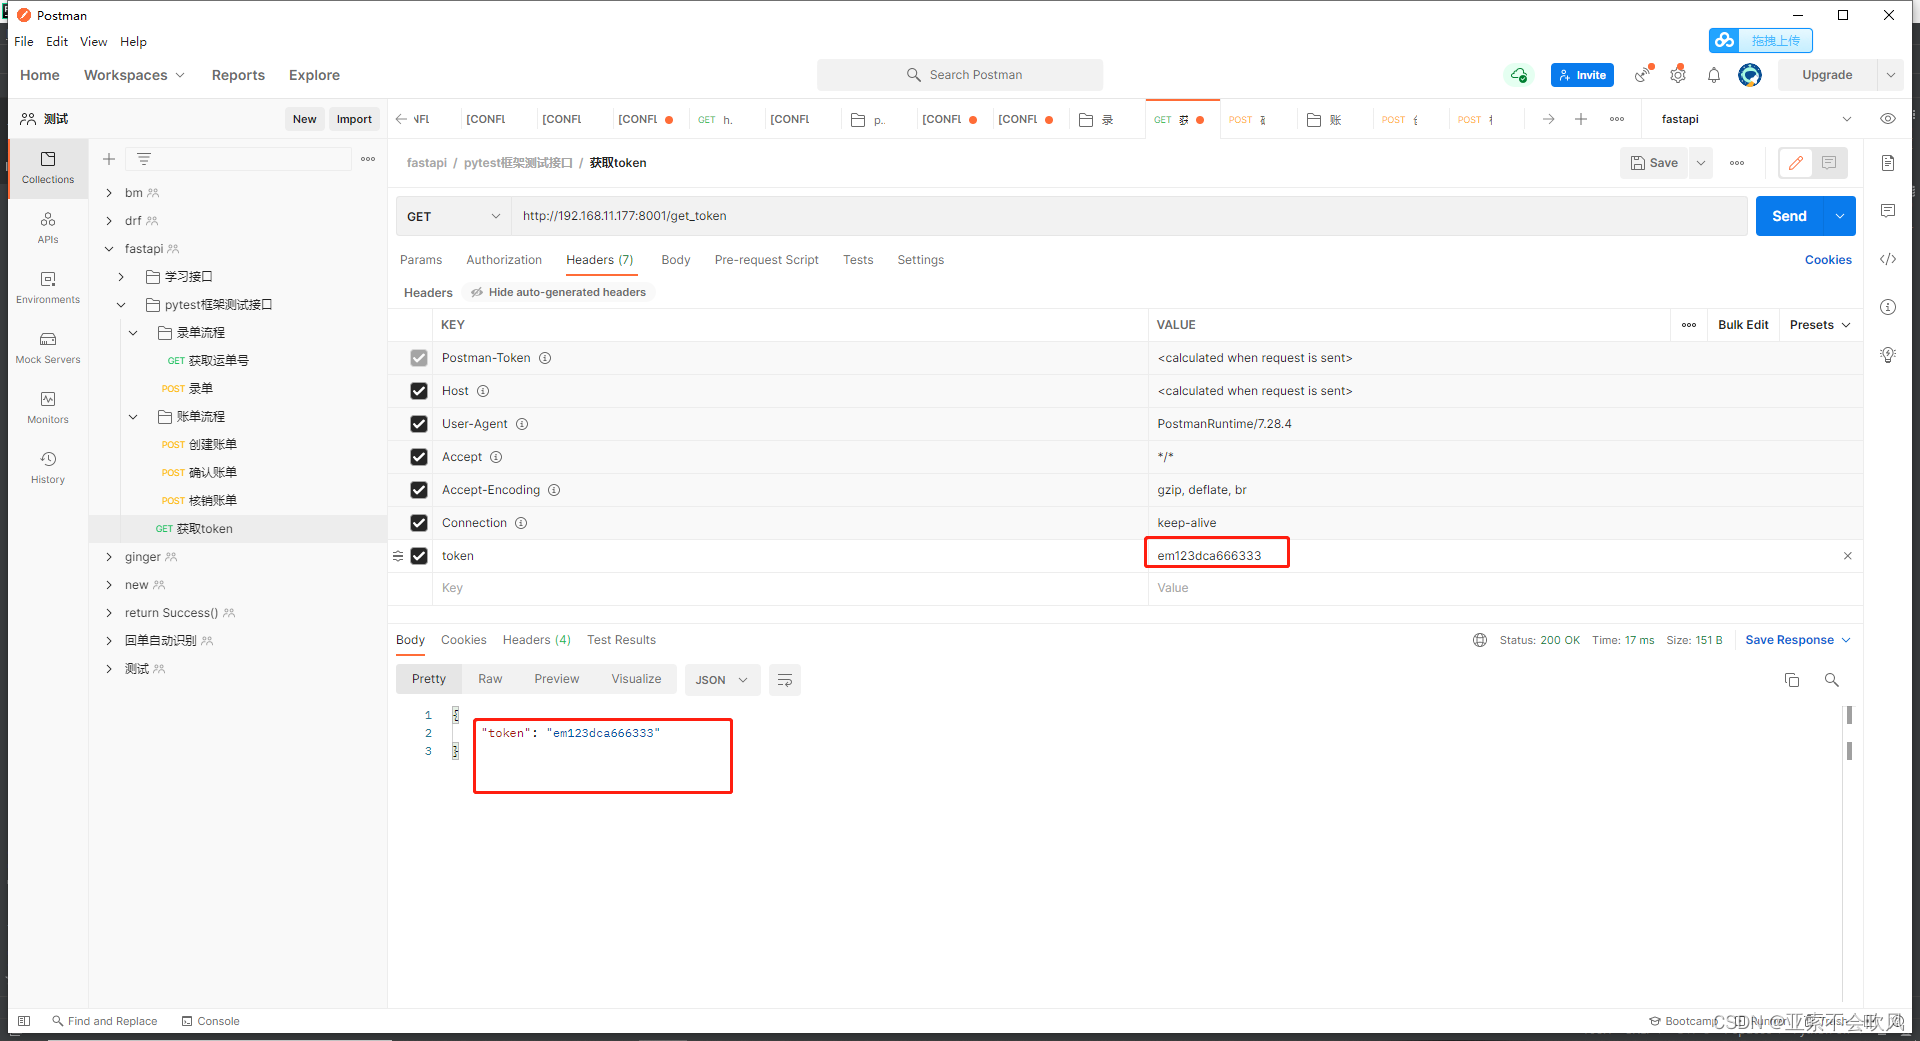Open the notifications bell
The image size is (1920, 1041).
click(x=1714, y=75)
